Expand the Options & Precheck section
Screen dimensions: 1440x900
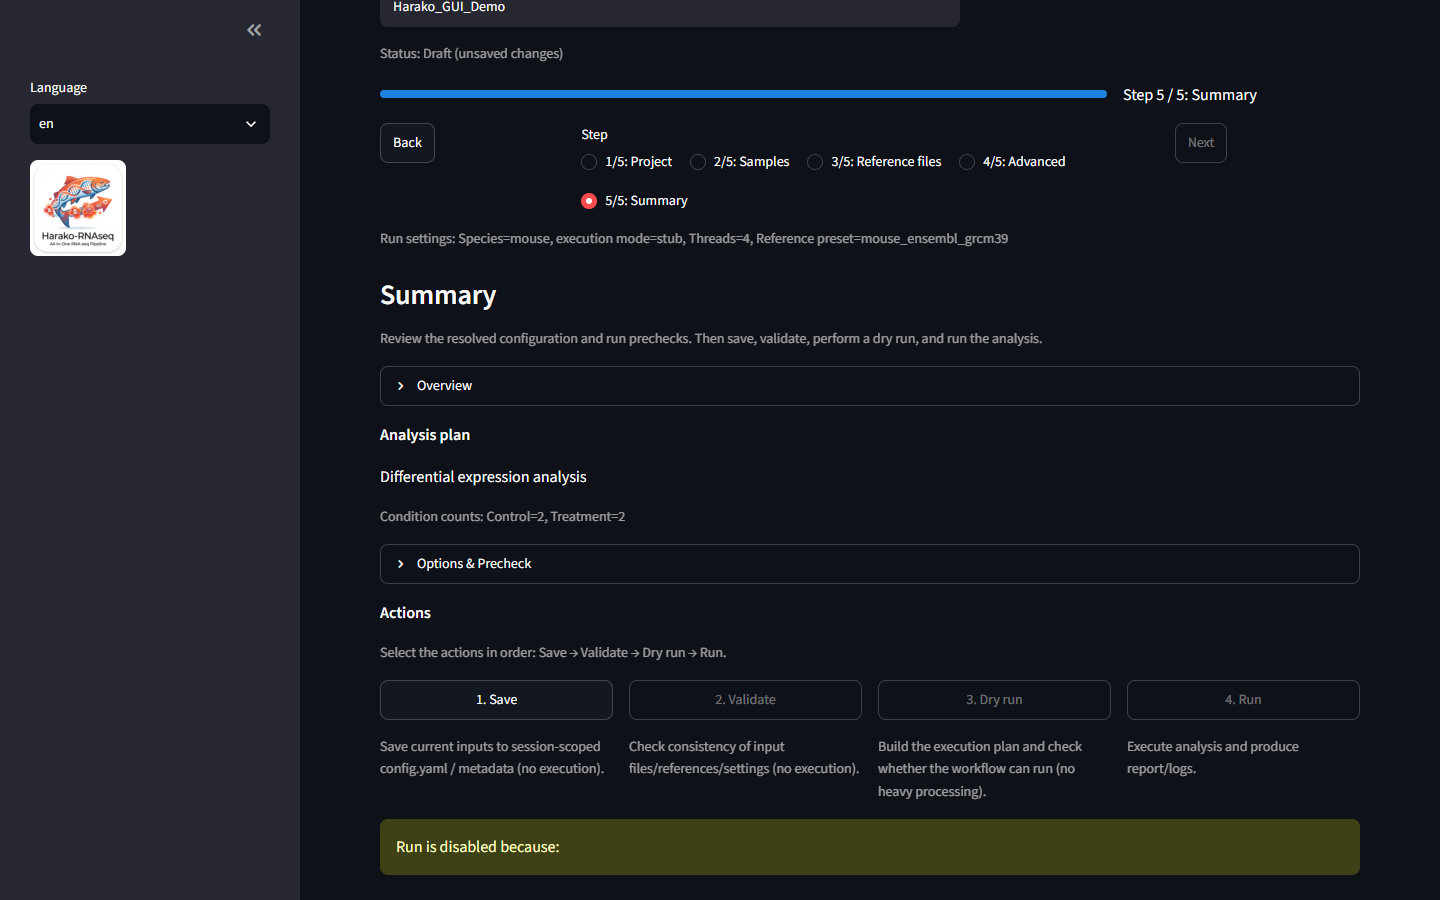pos(870,564)
